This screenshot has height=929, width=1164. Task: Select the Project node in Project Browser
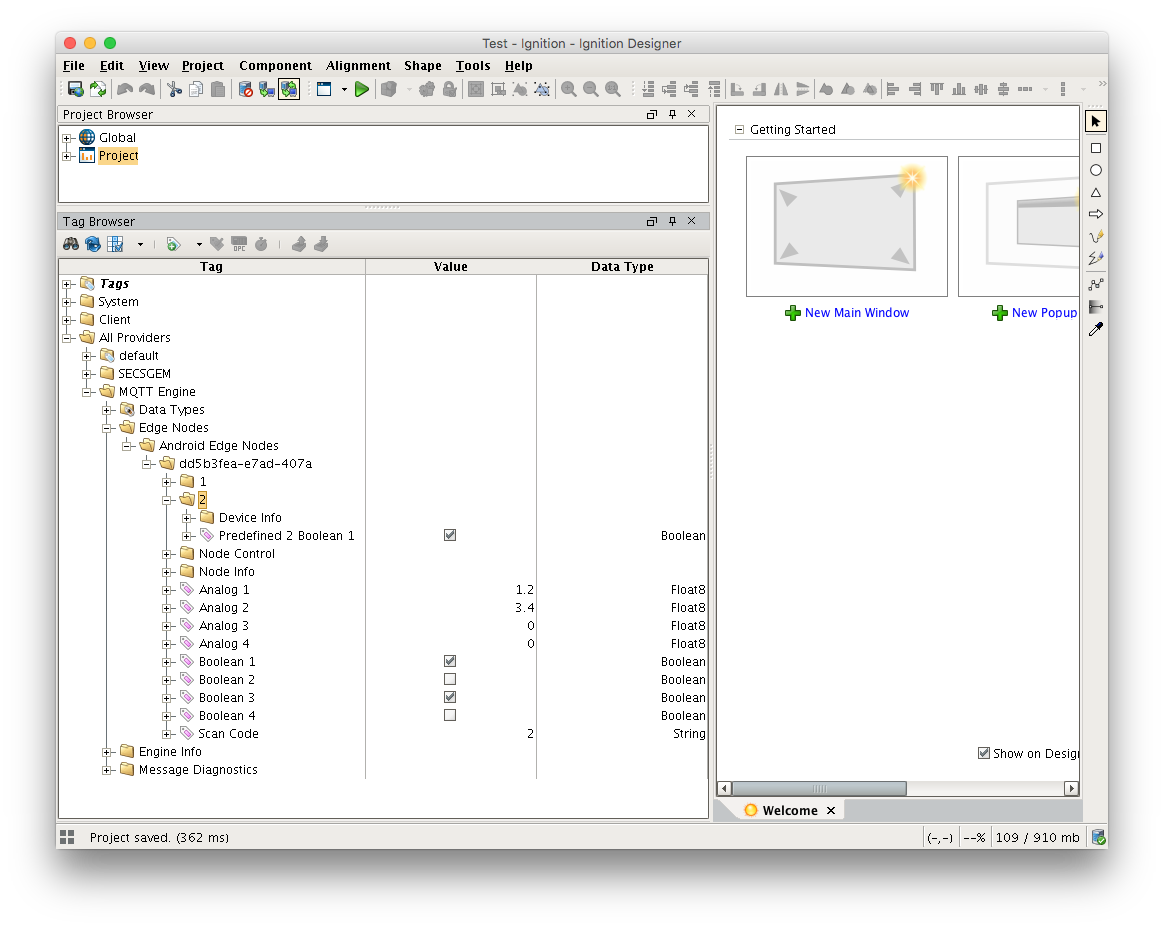tap(118, 156)
